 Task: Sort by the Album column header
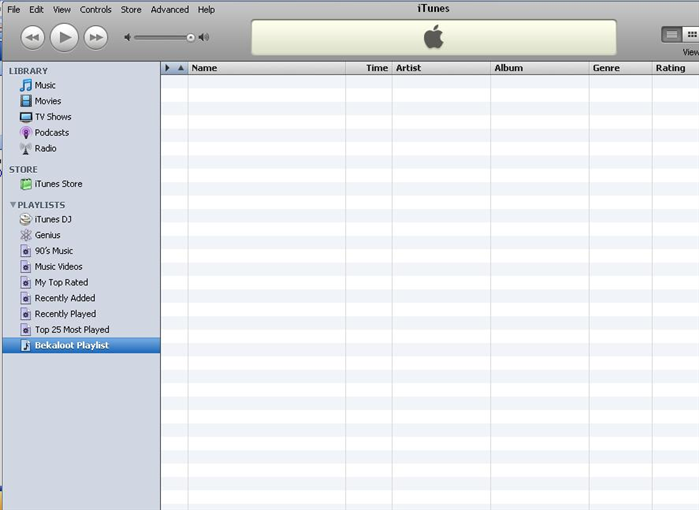tap(540, 68)
